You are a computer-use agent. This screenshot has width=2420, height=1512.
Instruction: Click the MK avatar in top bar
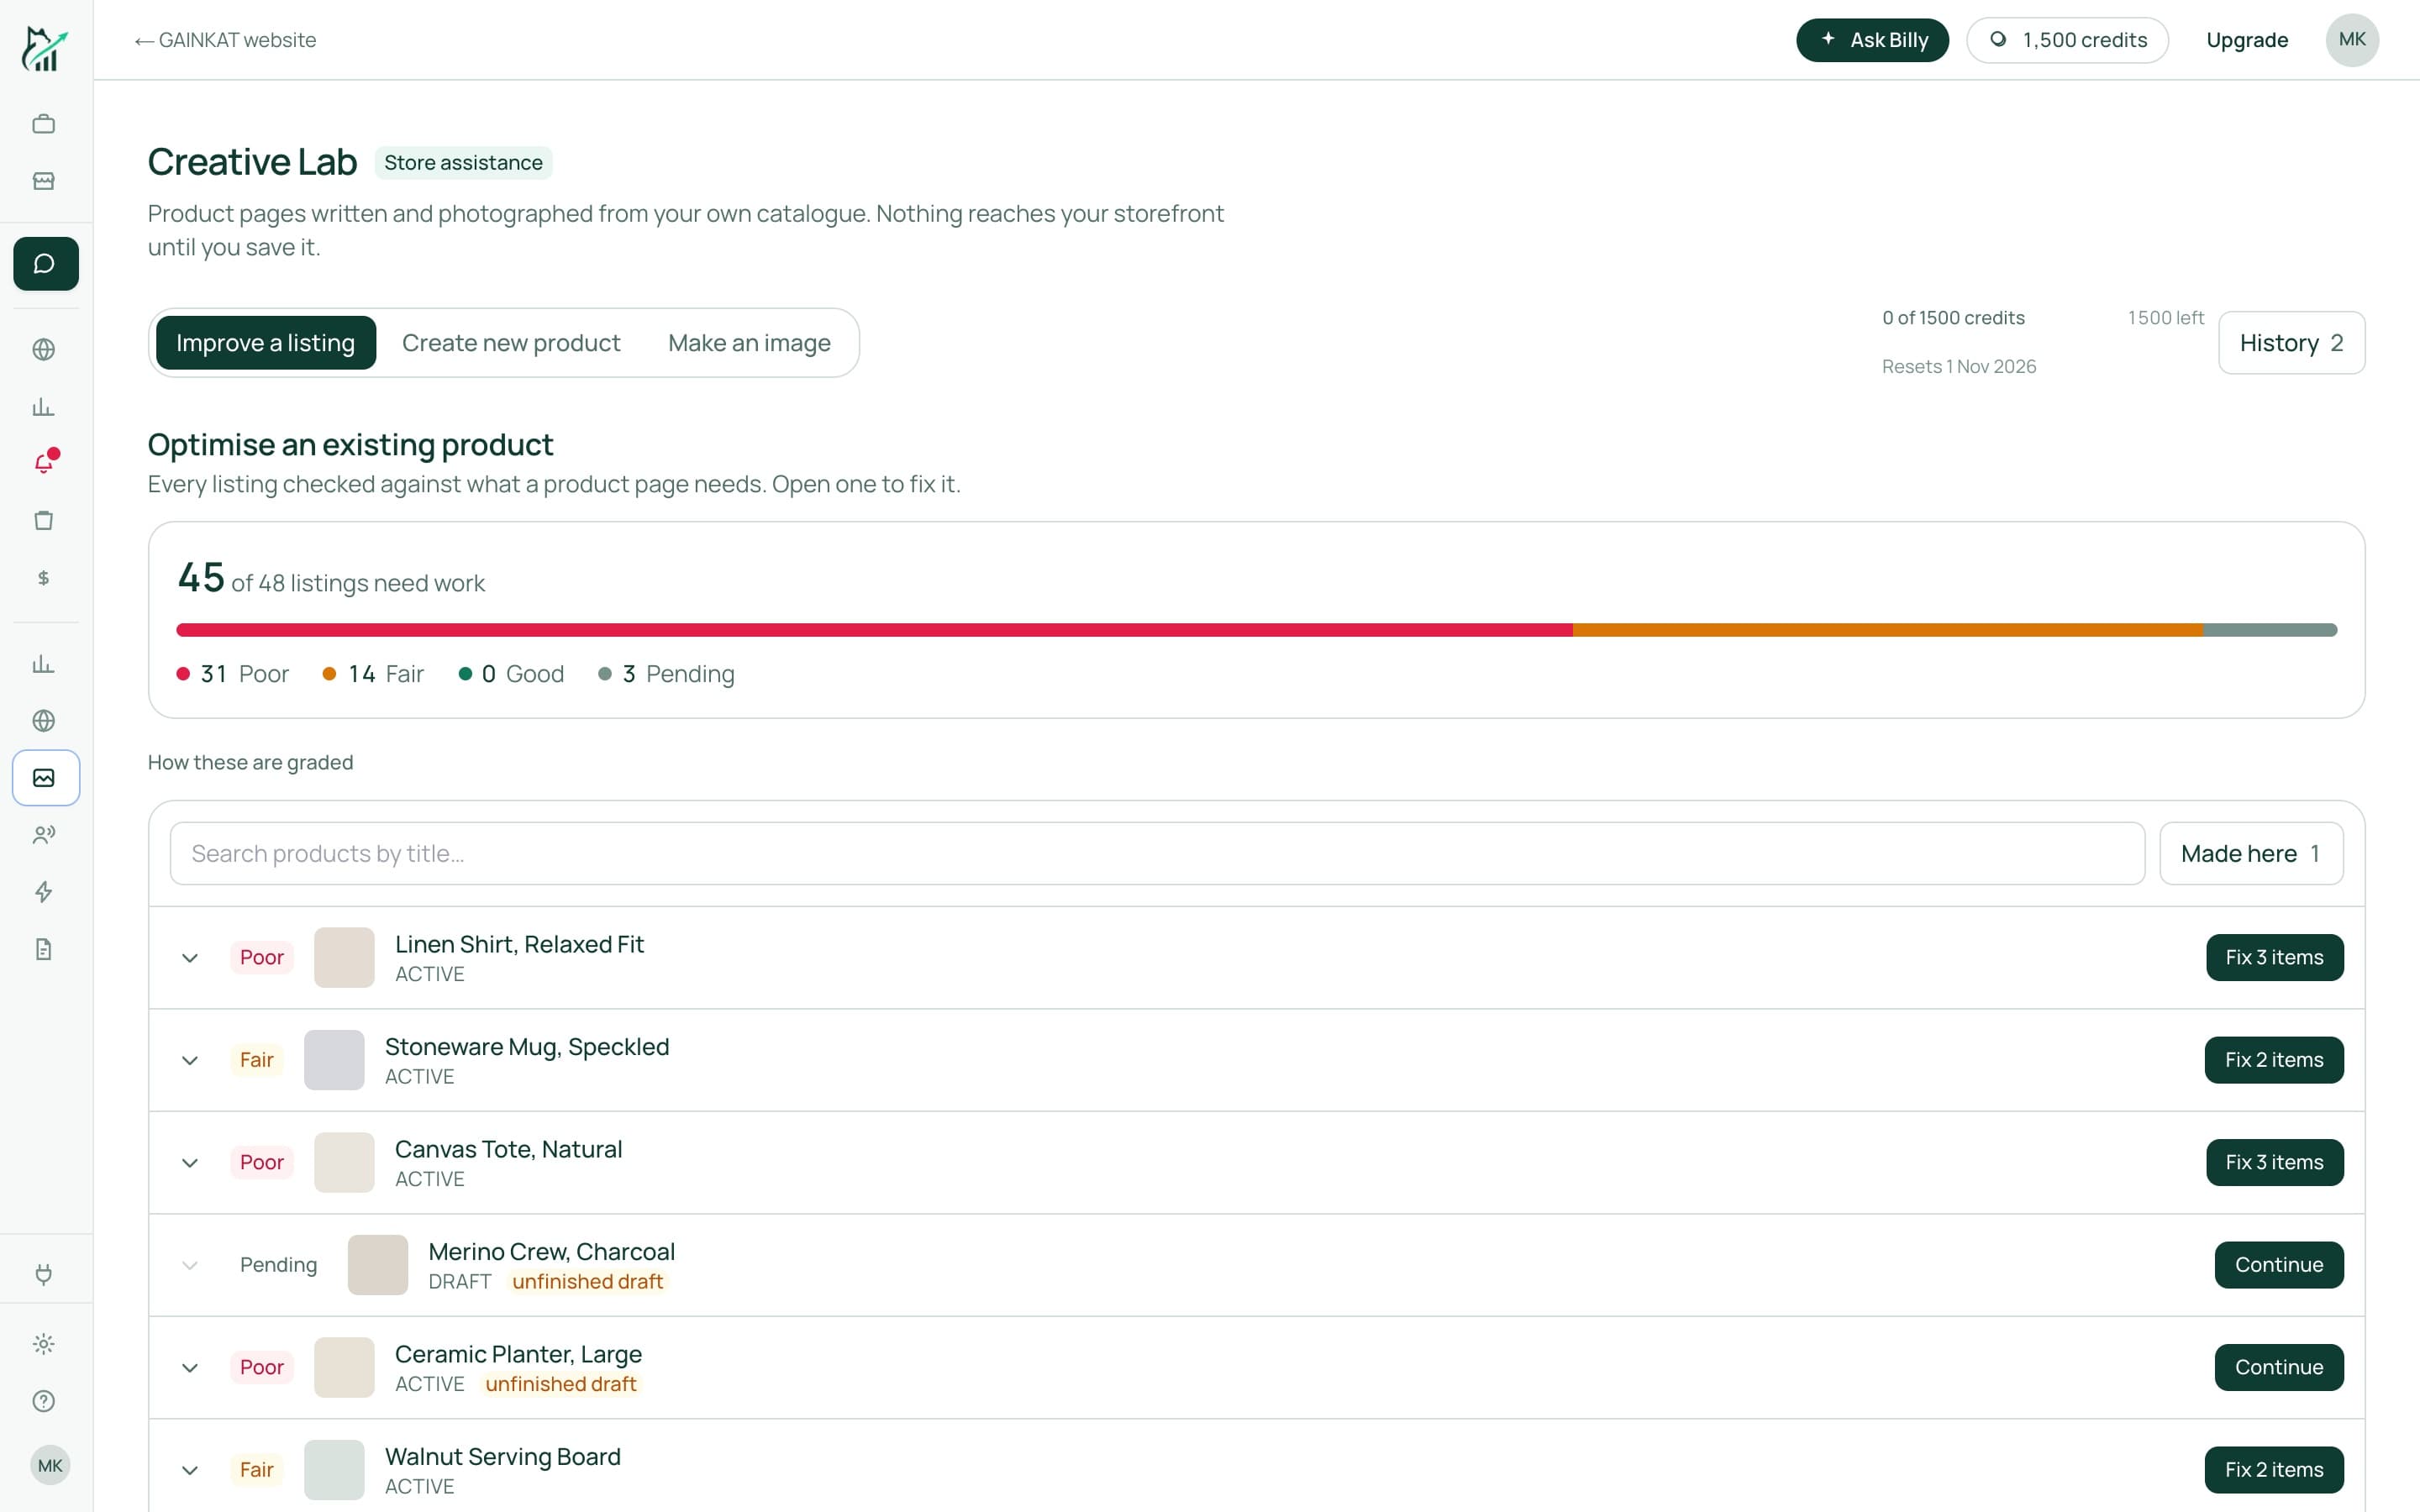click(2352, 40)
